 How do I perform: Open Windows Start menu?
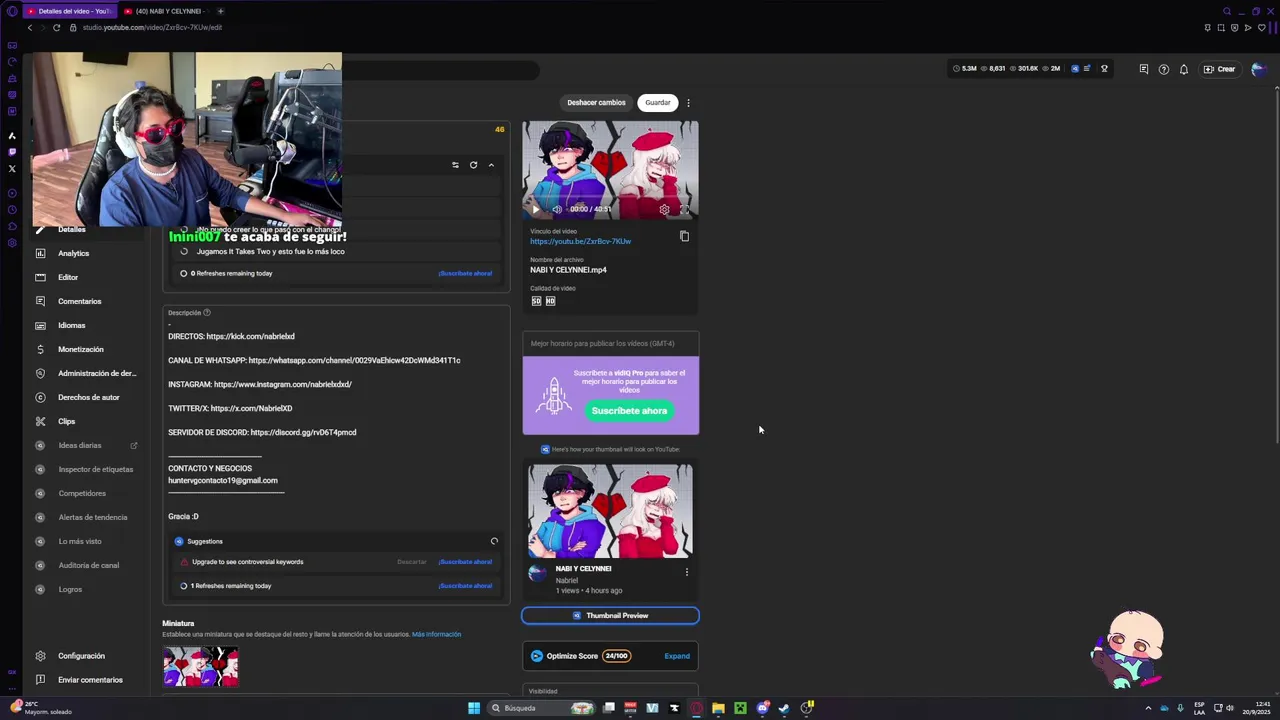474,708
